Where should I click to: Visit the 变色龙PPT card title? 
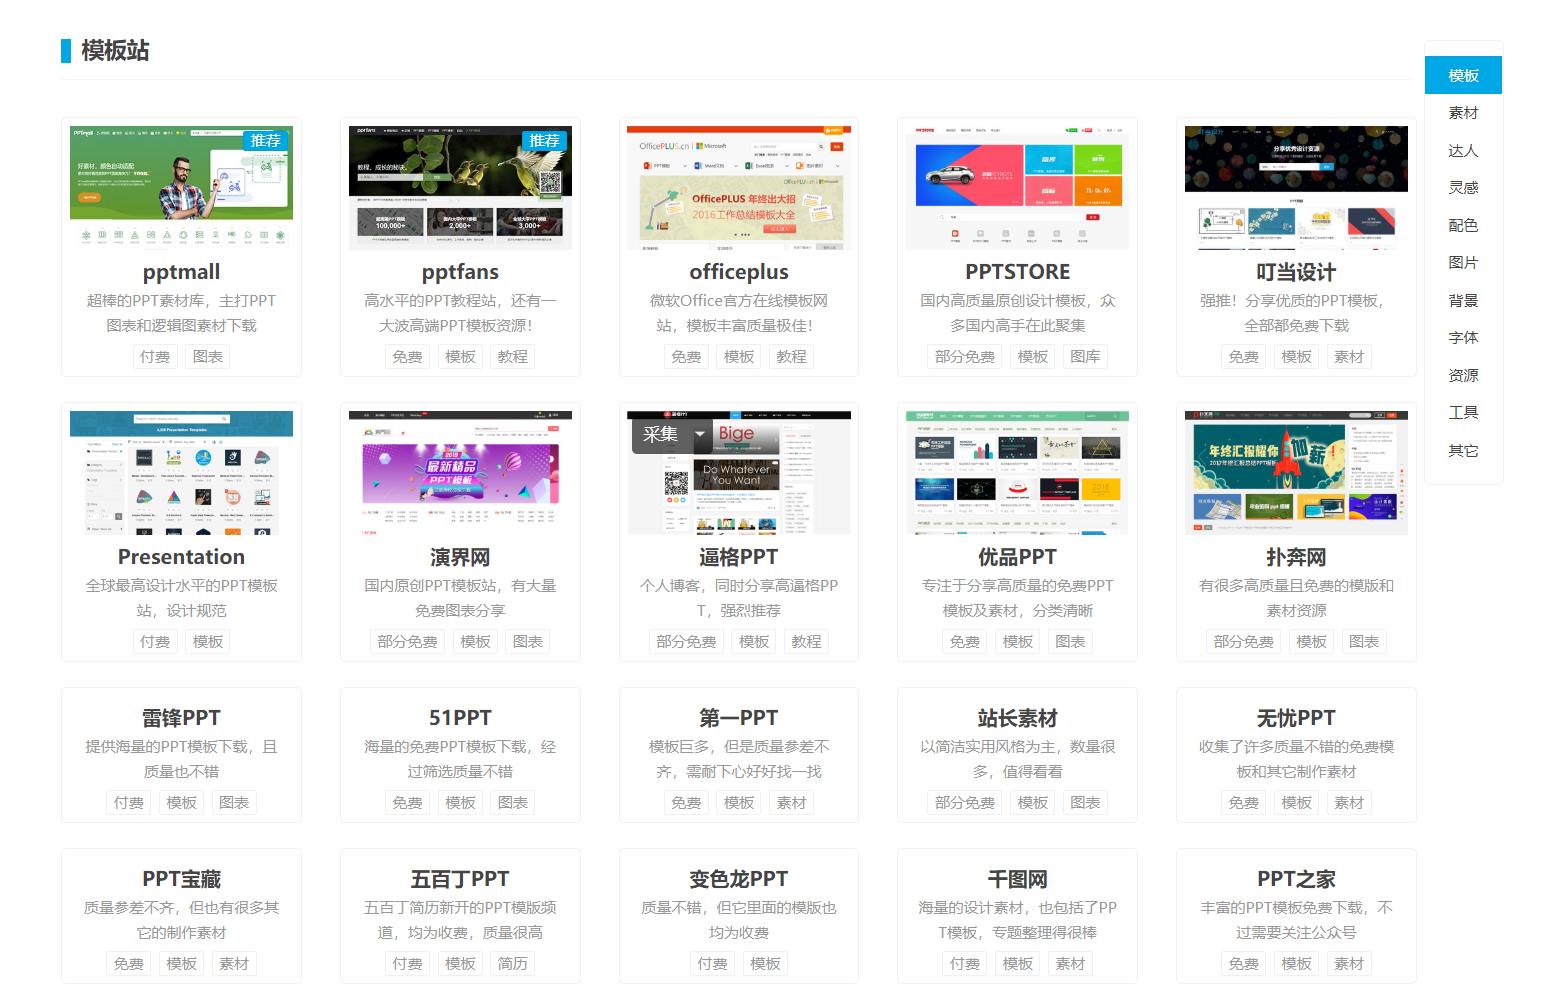click(739, 879)
